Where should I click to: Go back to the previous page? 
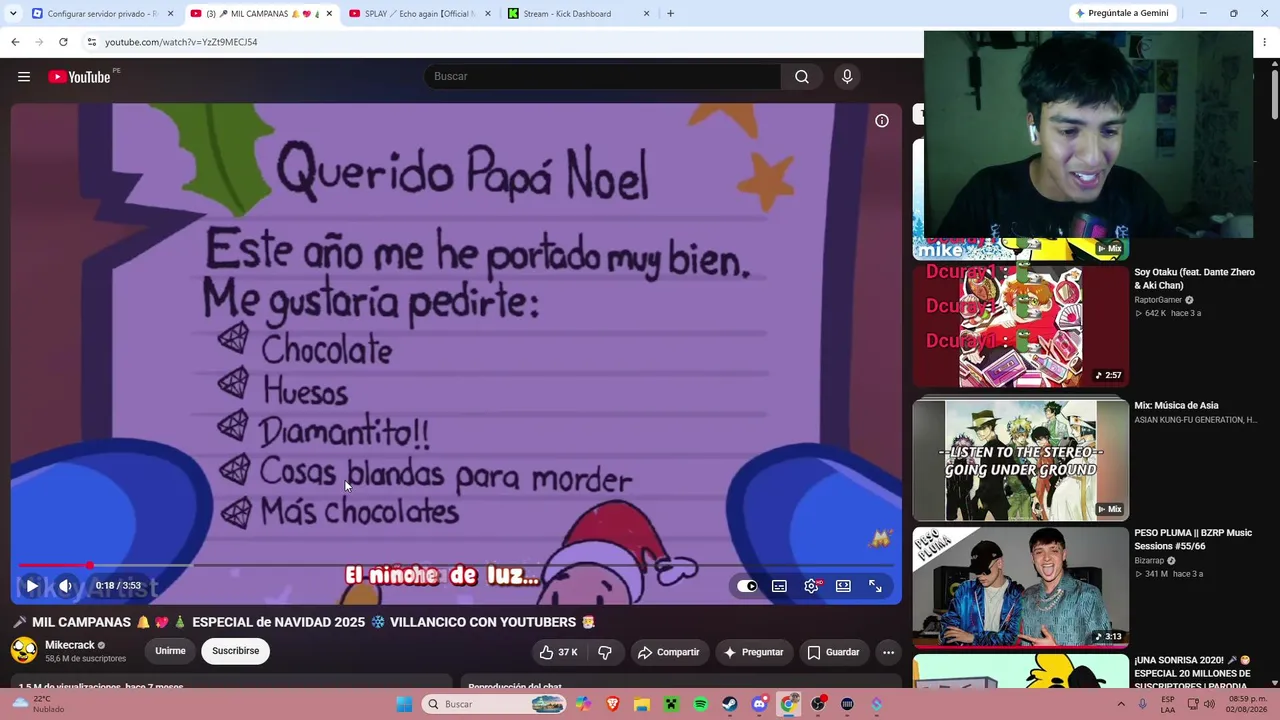point(15,42)
